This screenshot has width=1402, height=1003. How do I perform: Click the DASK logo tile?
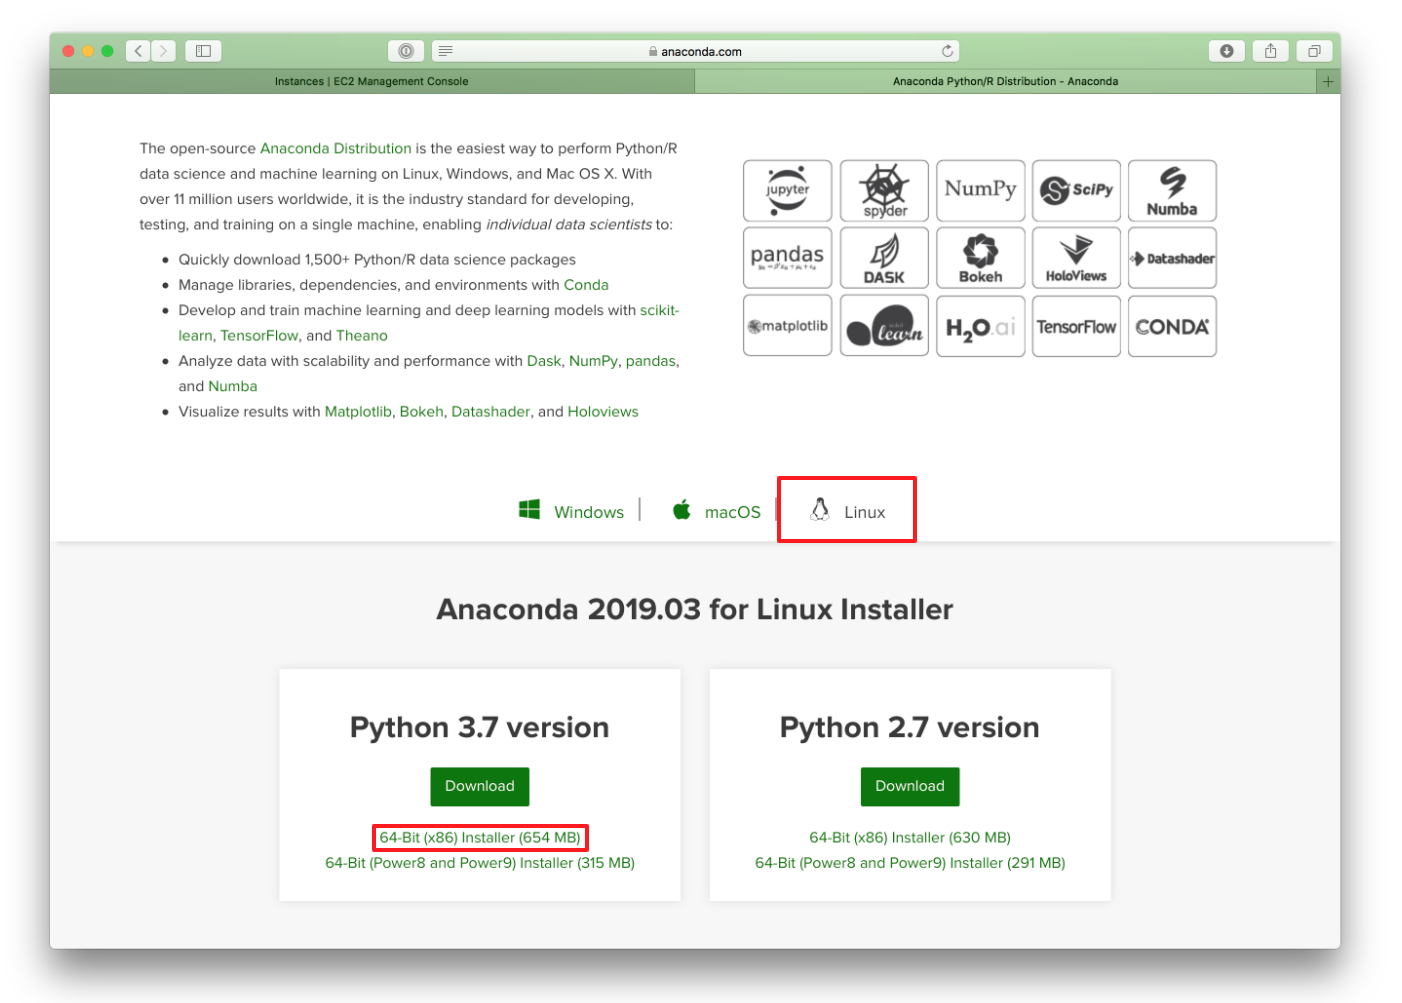[884, 258]
